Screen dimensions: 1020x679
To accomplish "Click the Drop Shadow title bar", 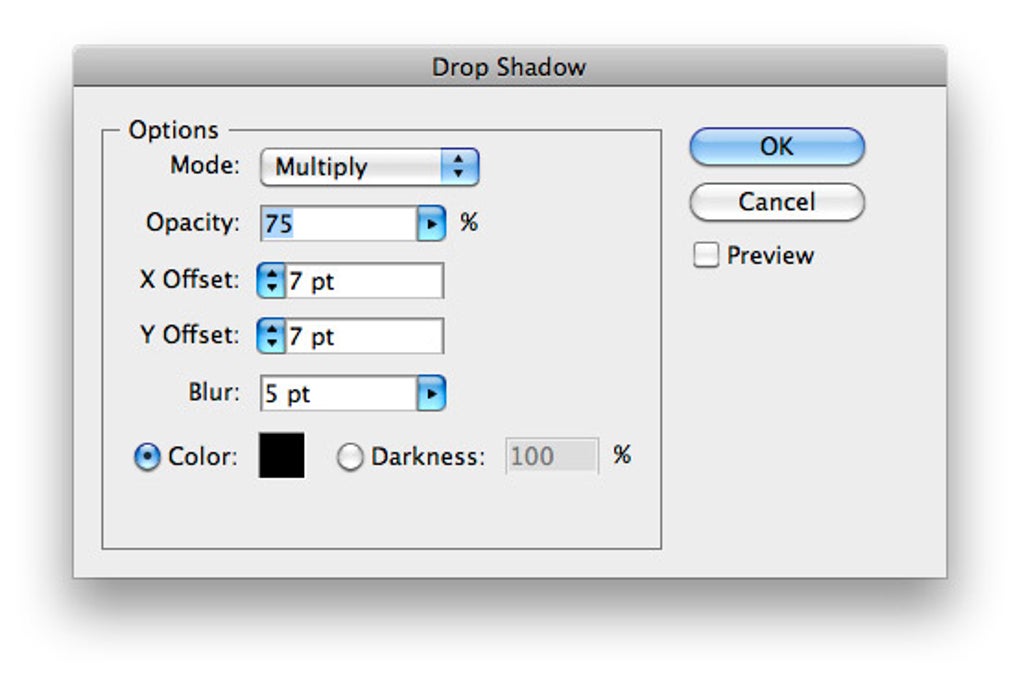I will [x=509, y=67].
